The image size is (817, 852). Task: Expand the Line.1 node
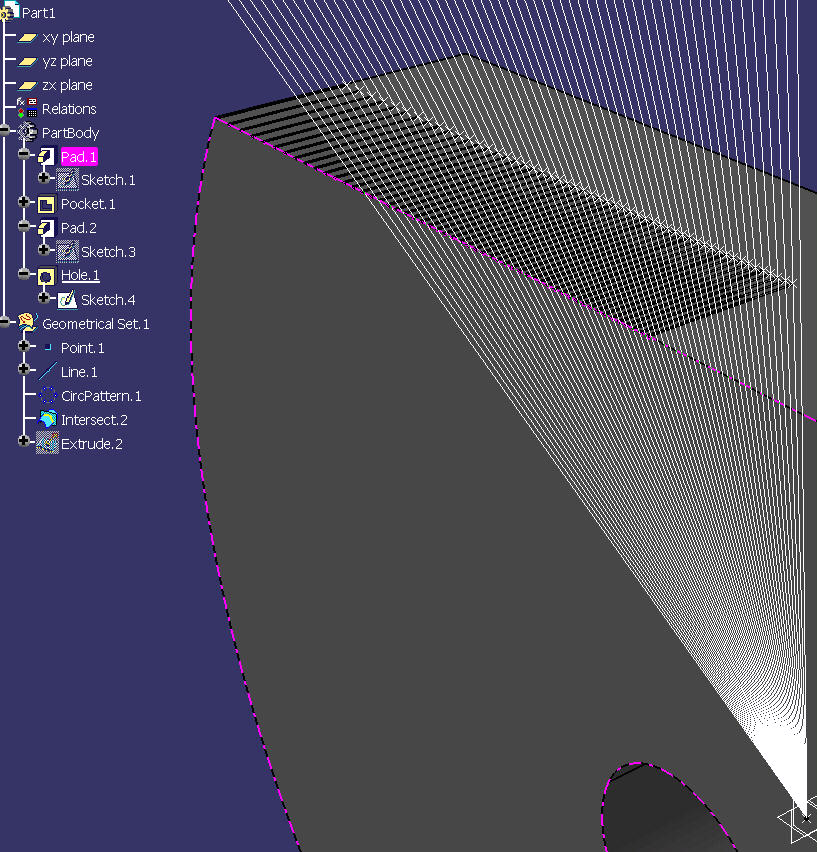click(x=23, y=369)
